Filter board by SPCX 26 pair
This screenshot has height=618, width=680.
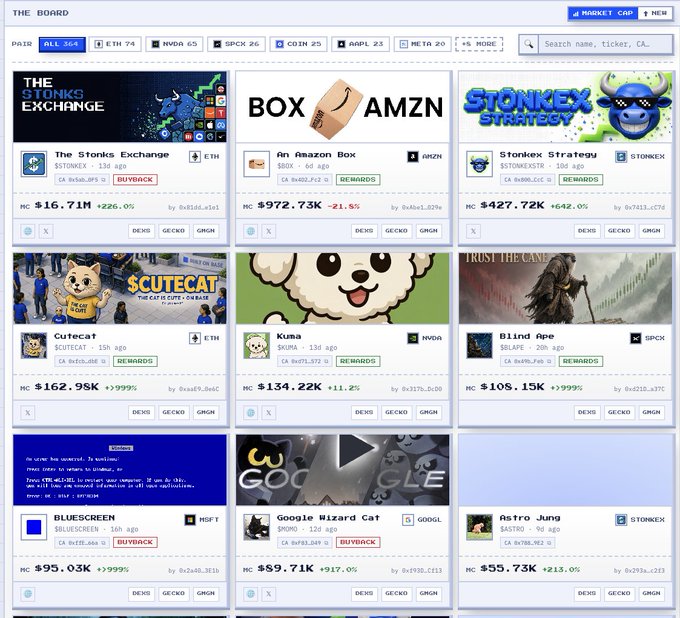pos(236,44)
